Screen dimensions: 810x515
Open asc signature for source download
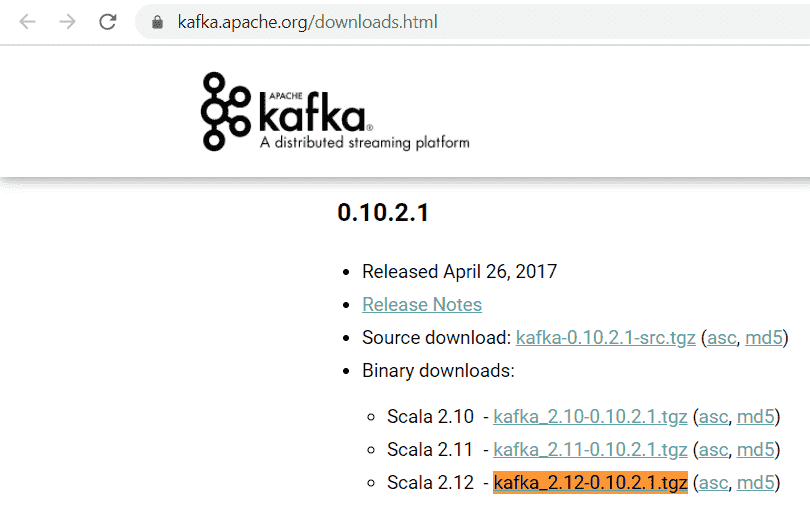click(722, 338)
